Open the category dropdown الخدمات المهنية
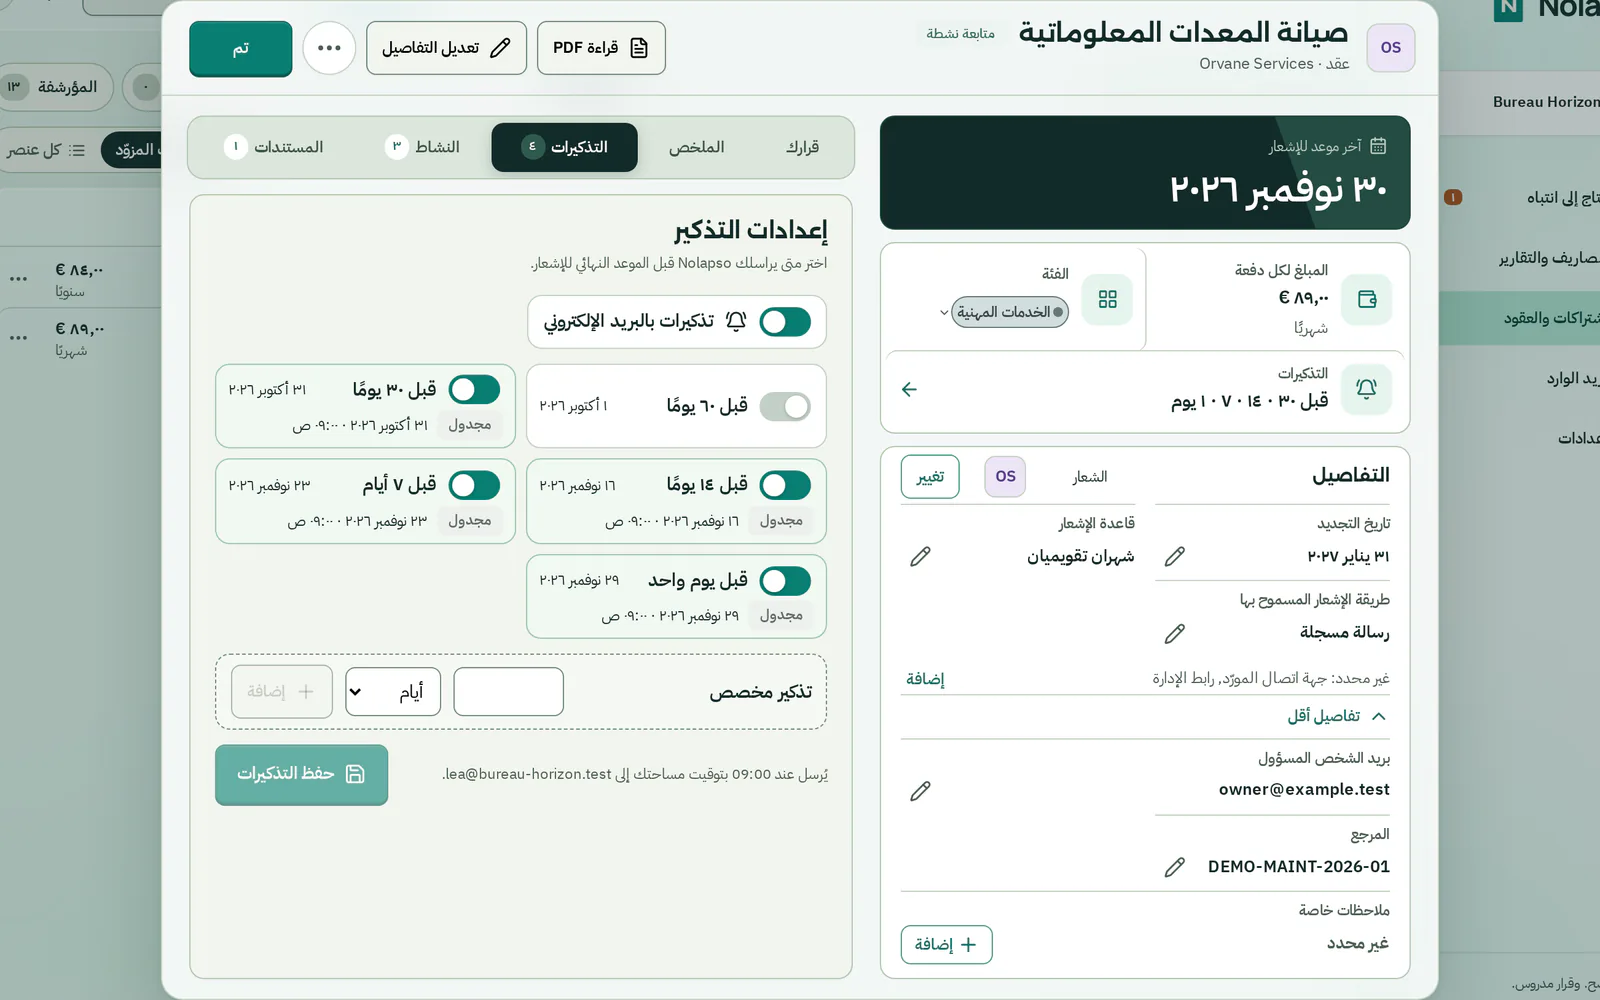1600x1000 pixels. click(1003, 312)
